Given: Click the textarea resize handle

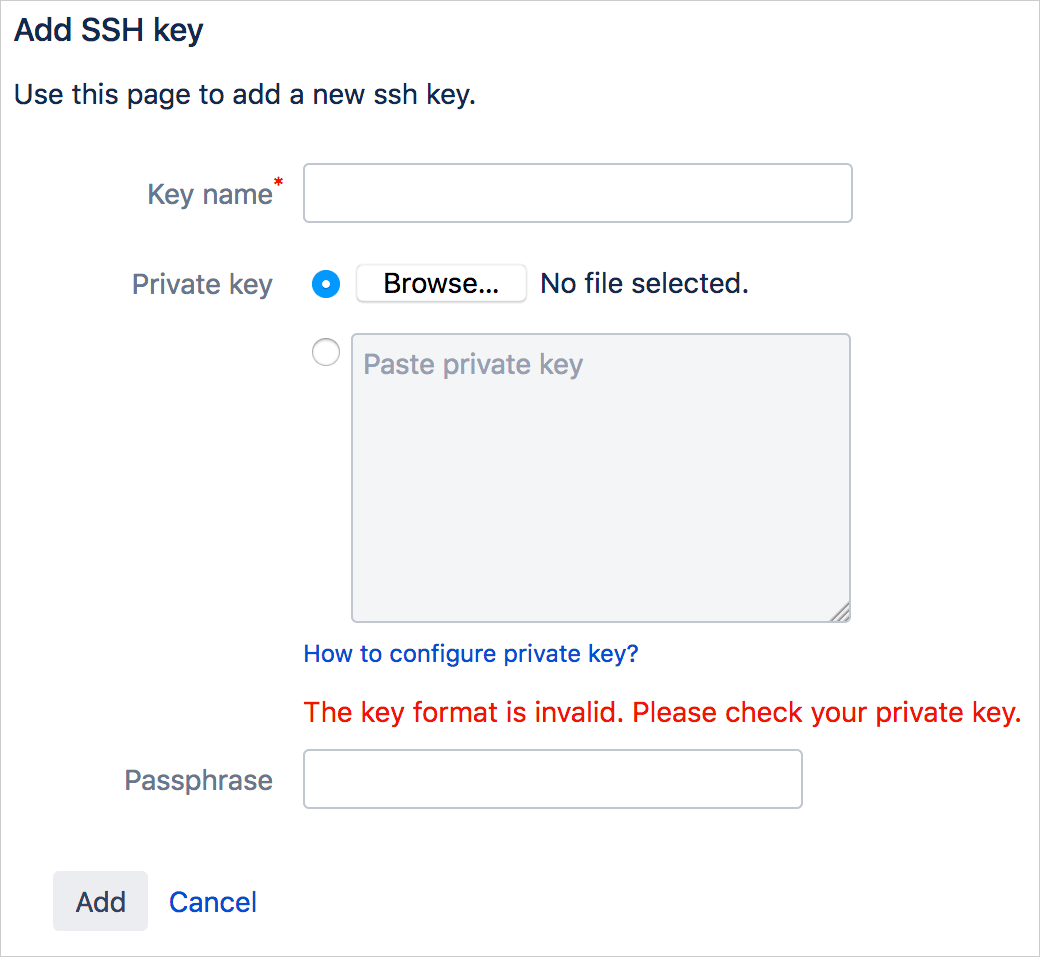Looking at the screenshot, I should 842,612.
